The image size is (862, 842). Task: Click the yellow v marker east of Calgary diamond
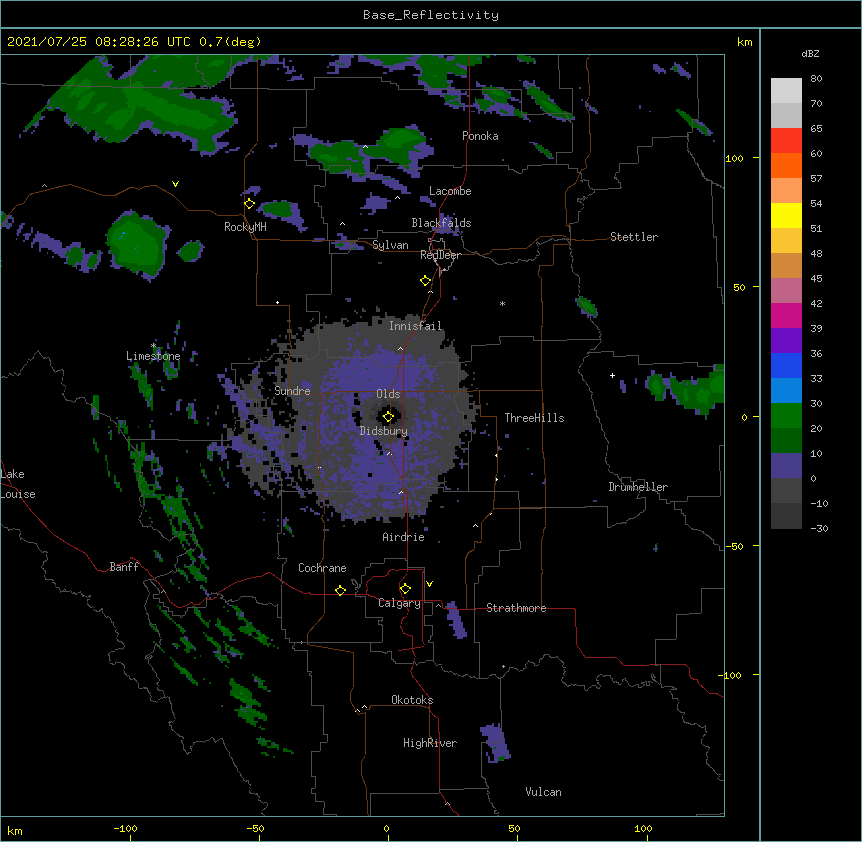click(x=429, y=584)
